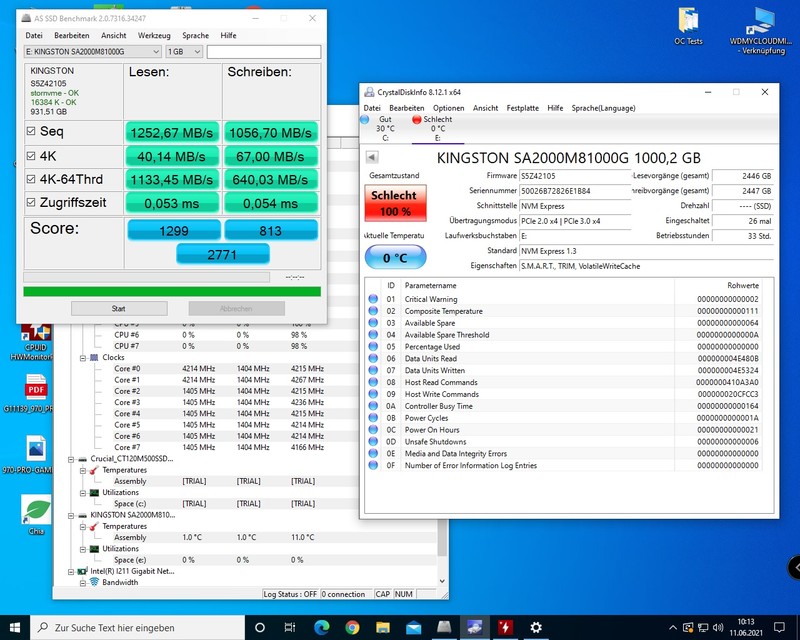Open the notification center in the taskbar
Viewport: 800px width, 640px height.
pos(779,627)
